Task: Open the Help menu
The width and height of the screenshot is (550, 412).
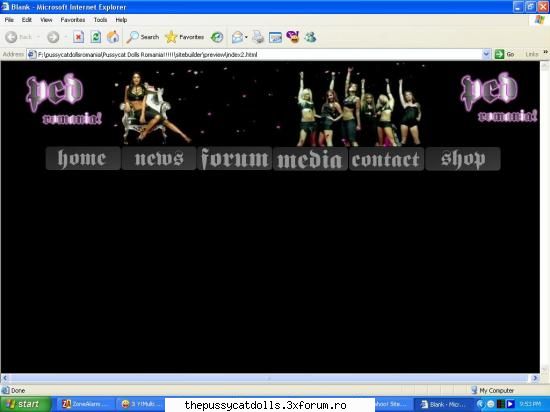Action: 121,20
